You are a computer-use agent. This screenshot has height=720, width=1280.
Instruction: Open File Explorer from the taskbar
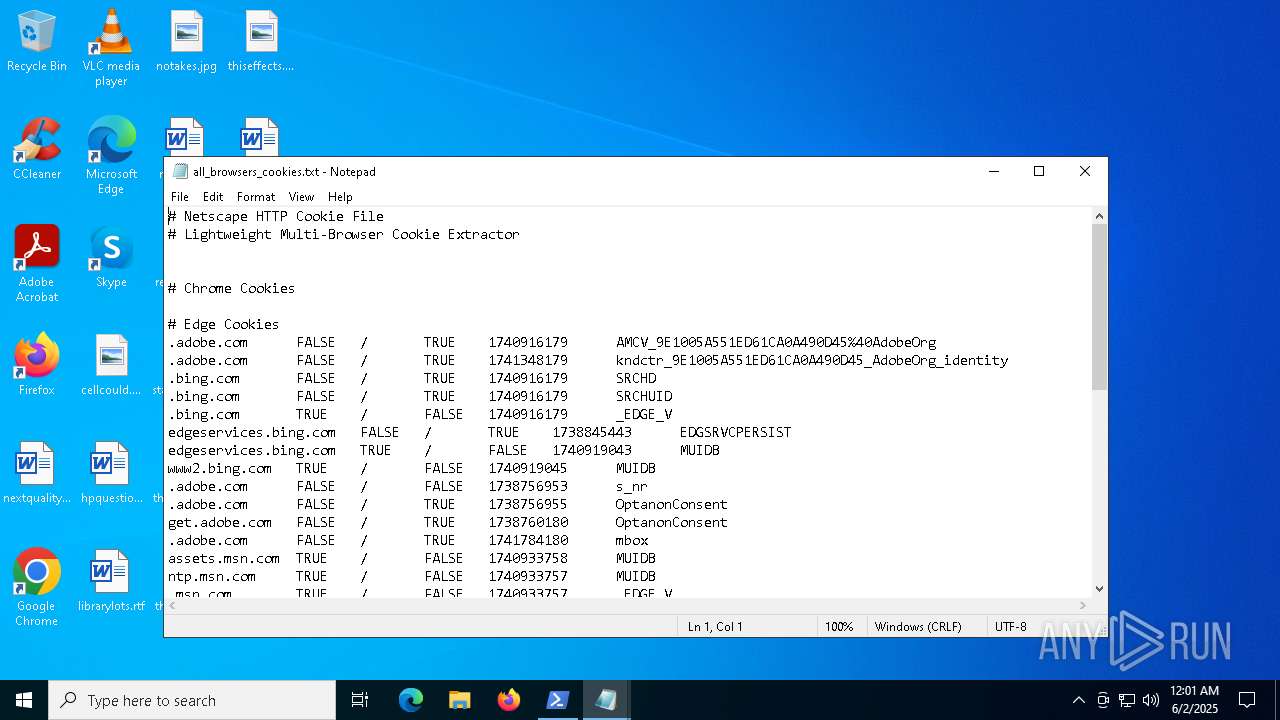pyautogui.click(x=459, y=700)
